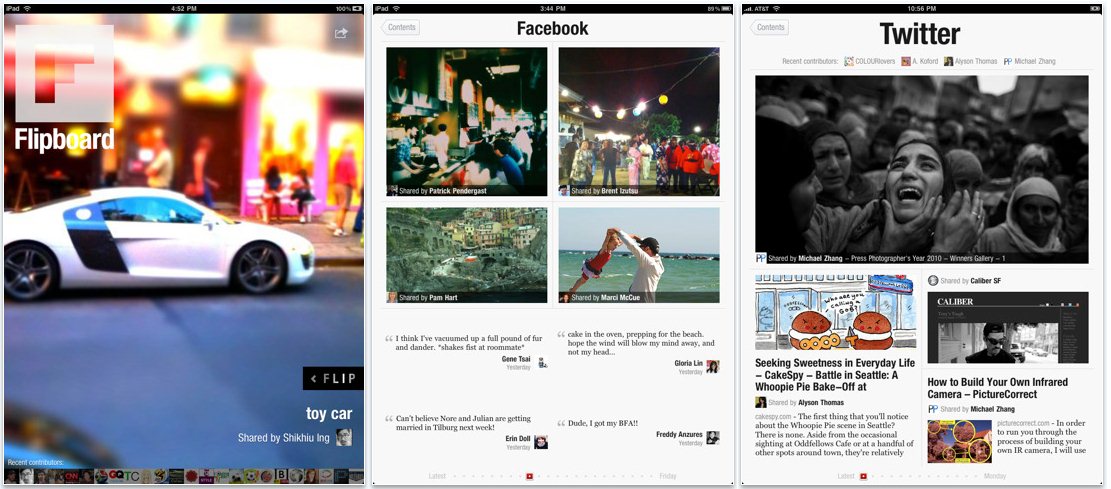Open photo shared by Patrick Pendergast

click(467, 121)
